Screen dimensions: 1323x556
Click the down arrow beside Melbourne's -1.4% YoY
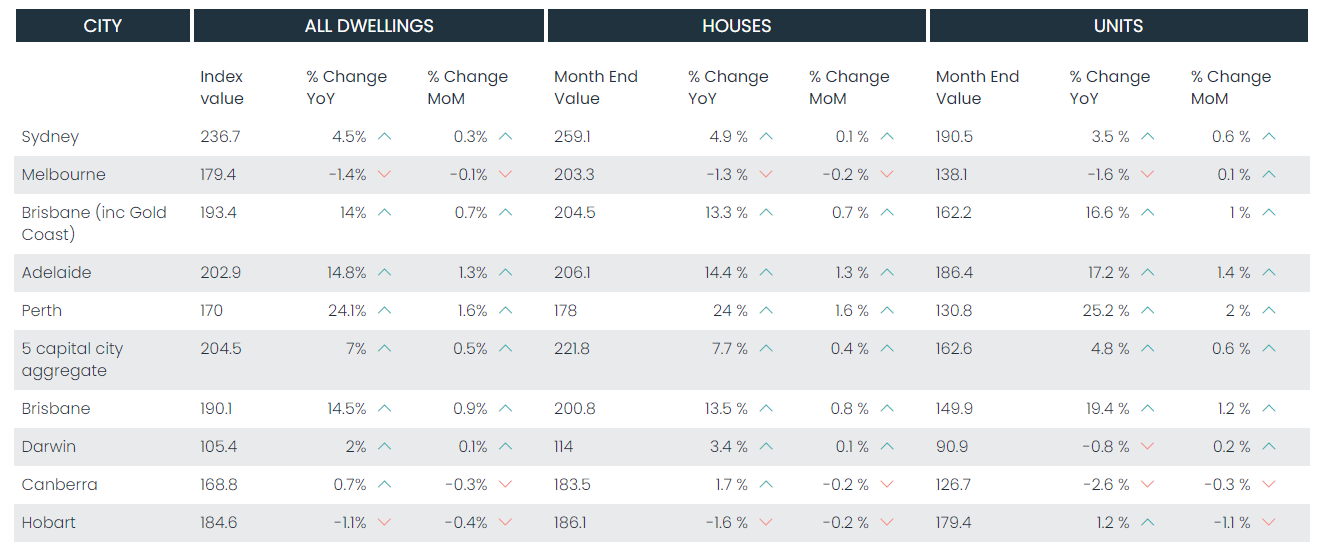tap(385, 175)
